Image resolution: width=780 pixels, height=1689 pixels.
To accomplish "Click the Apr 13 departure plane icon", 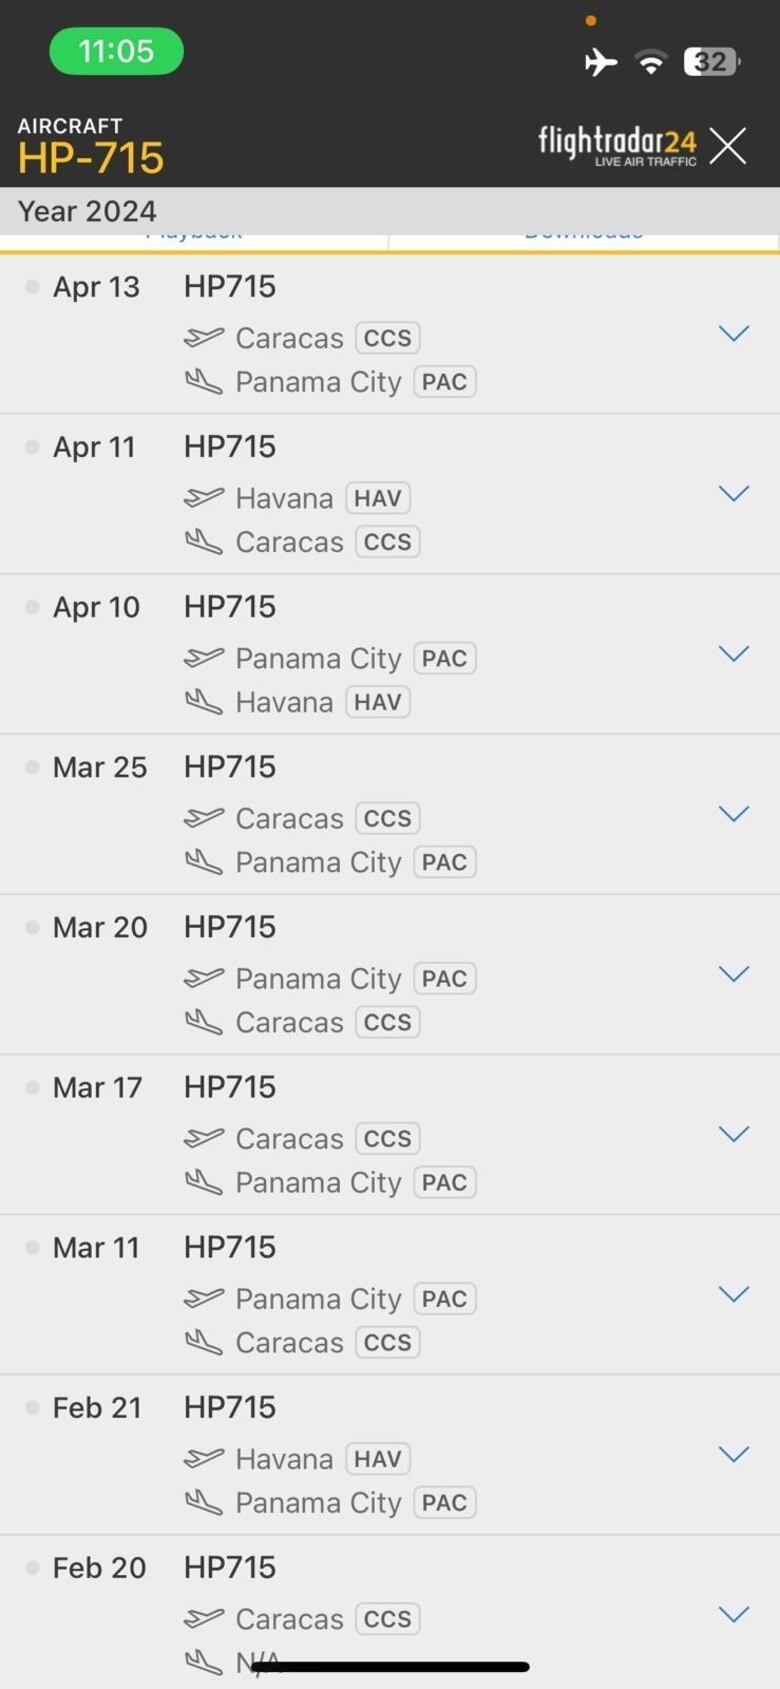I will click(x=204, y=338).
